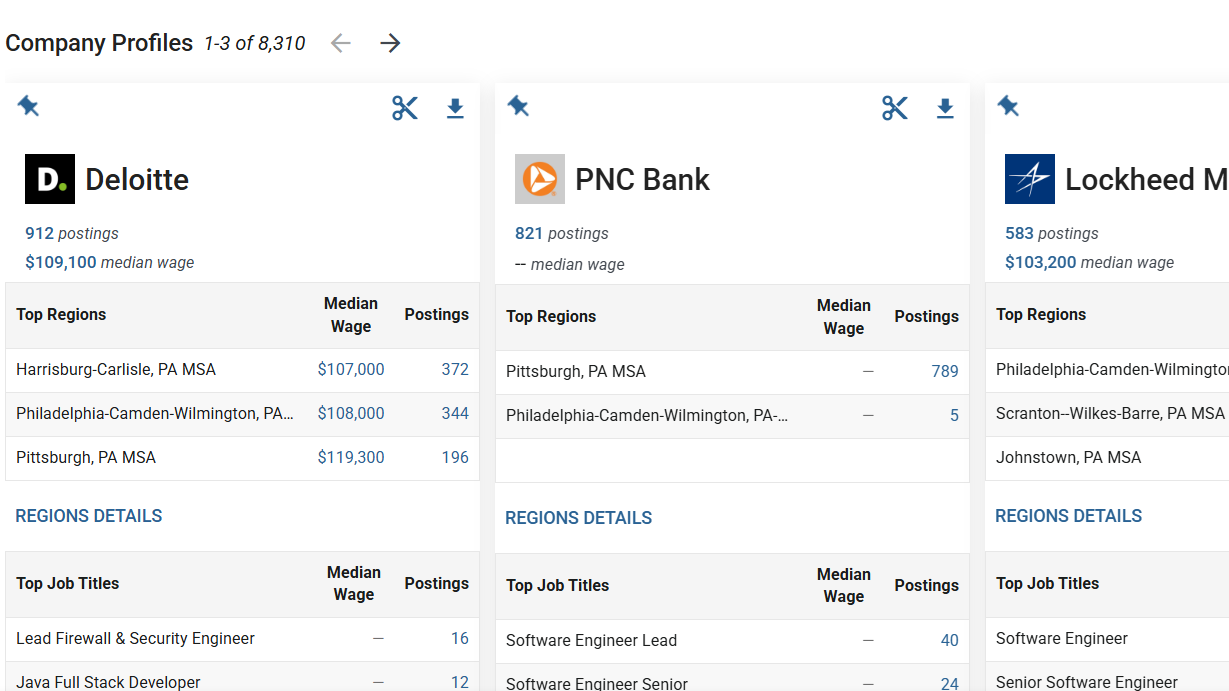Click the Company Profiles page heading
The width and height of the screenshot is (1229, 691).
[x=99, y=43]
